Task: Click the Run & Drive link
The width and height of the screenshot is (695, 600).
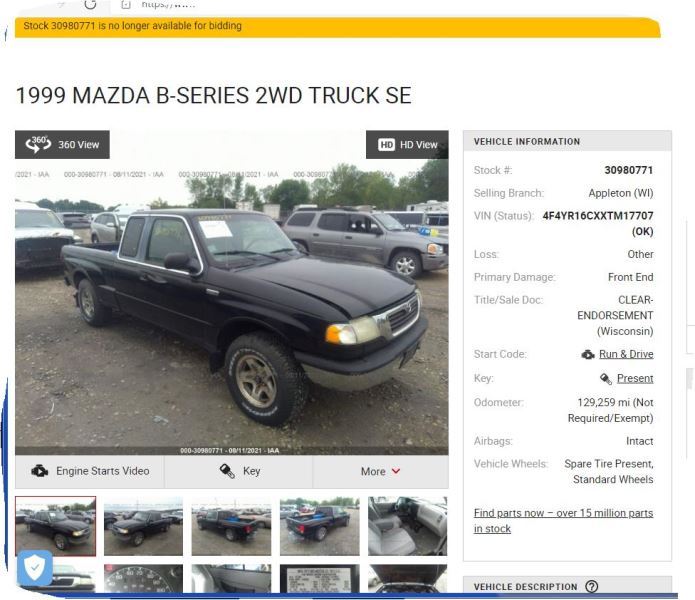Action: tap(626, 354)
